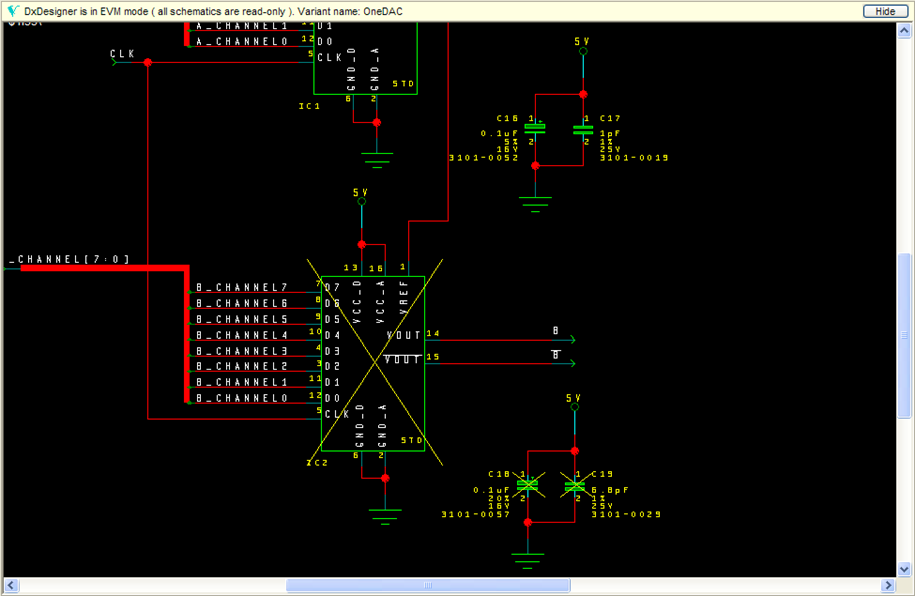The height and width of the screenshot is (596, 915).
Task: Hide the EVM mode notification banner
Action: (x=884, y=10)
